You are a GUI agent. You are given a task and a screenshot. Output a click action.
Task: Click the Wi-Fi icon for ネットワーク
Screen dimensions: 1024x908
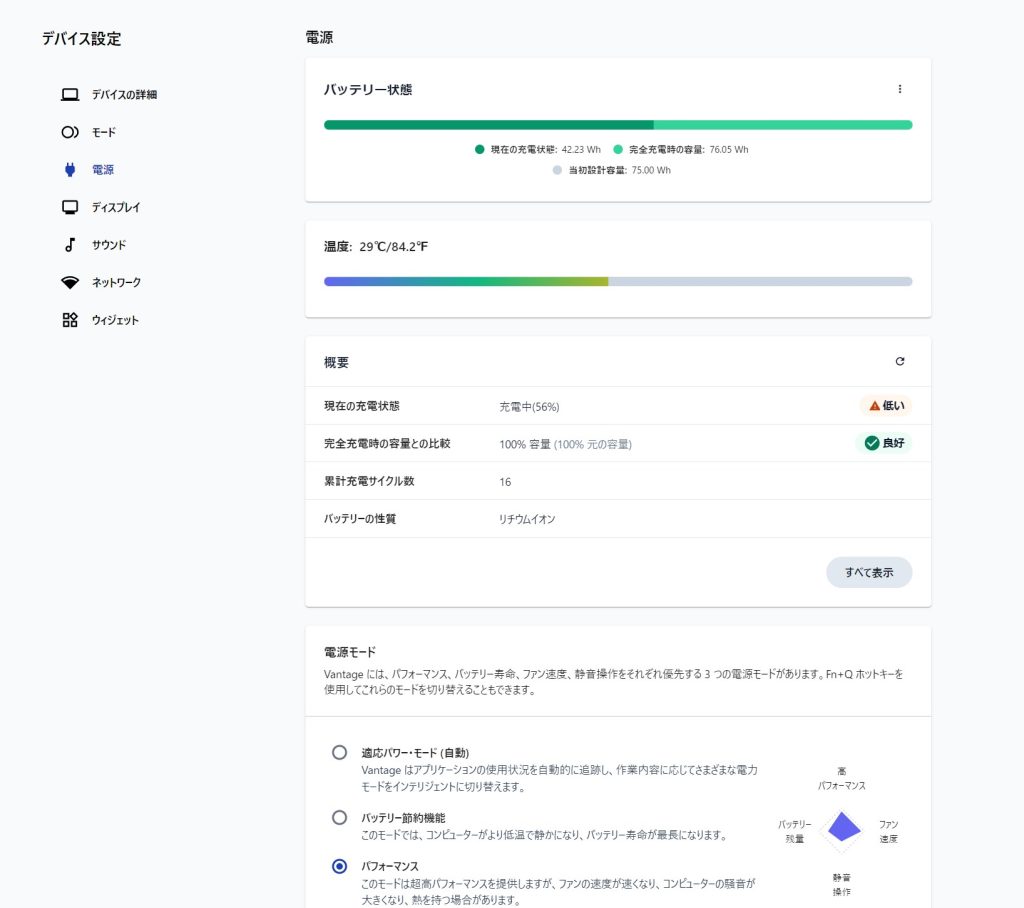[x=70, y=283]
